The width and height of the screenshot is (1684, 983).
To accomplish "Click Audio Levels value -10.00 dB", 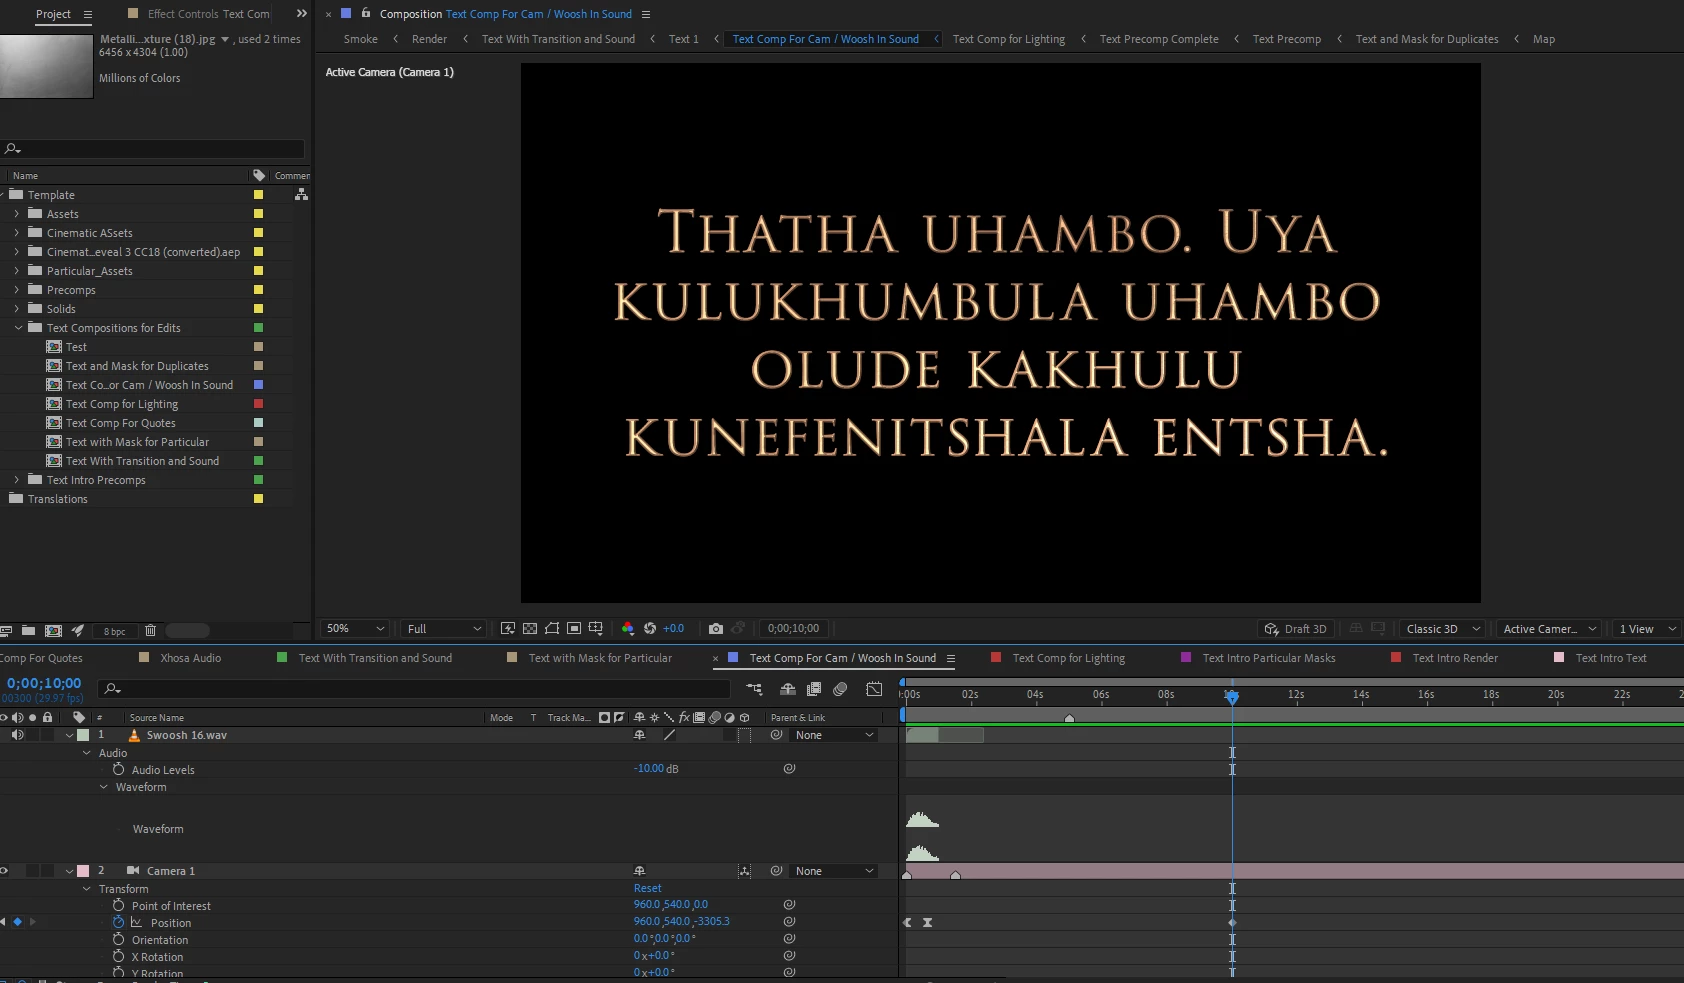I will click(656, 768).
